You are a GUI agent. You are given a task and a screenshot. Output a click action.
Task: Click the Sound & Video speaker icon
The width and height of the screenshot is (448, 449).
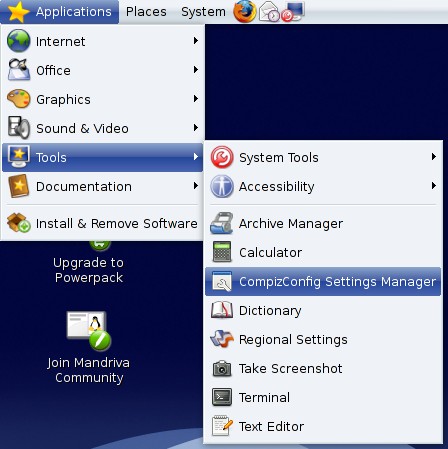pos(19,128)
